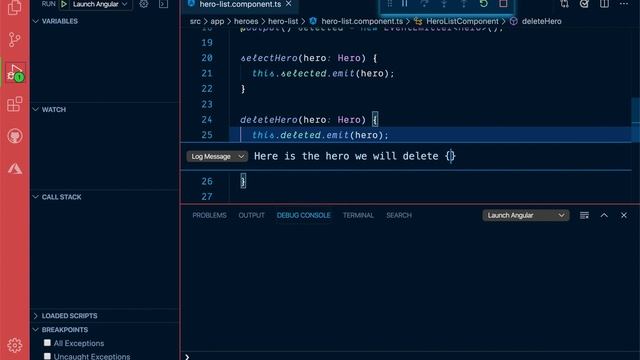Open the debug console icon in Run header
This screenshot has height=360, width=640.
tap(163, 4)
